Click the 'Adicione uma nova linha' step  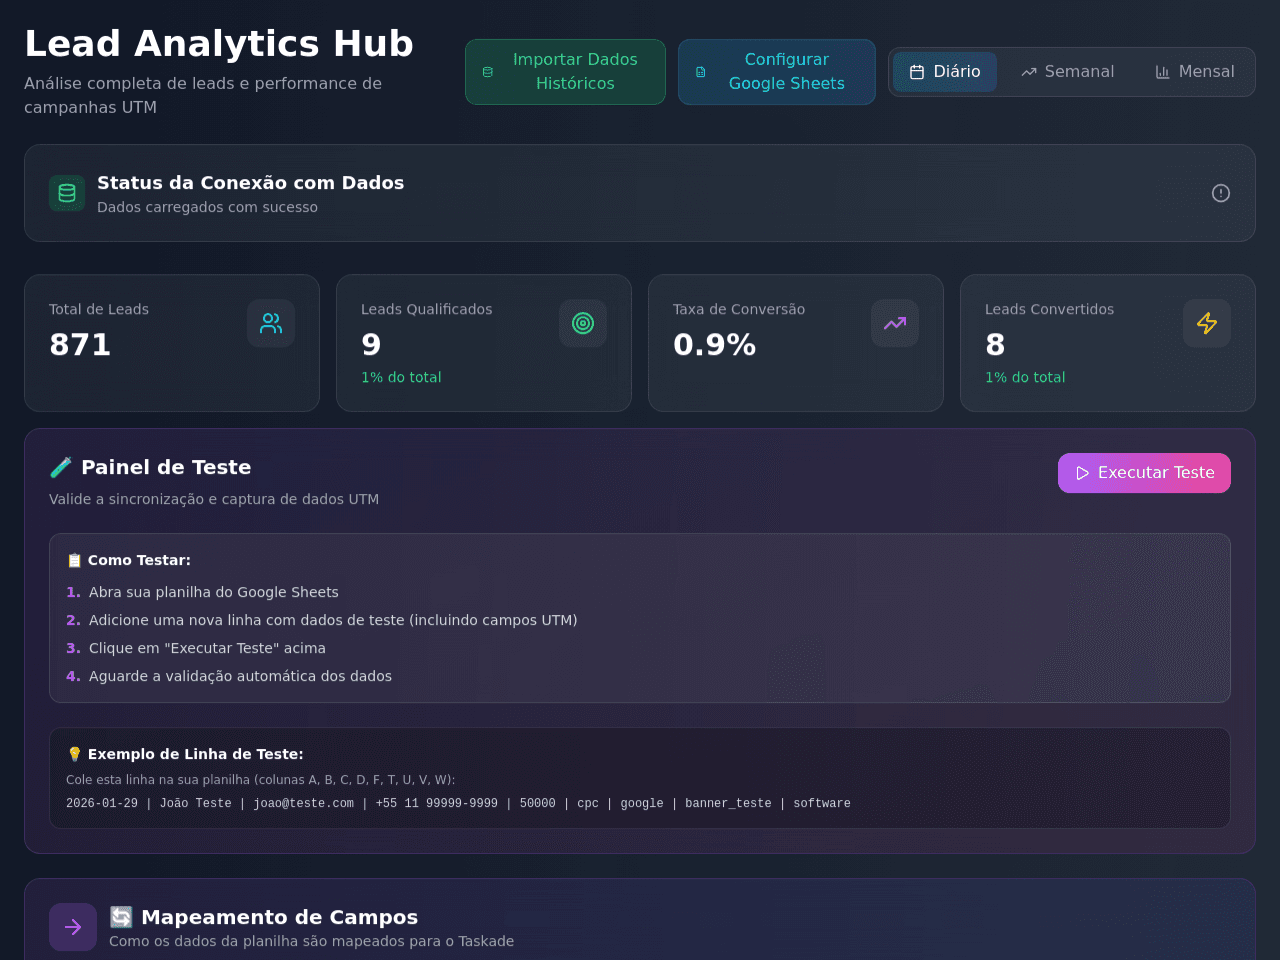point(333,620)
